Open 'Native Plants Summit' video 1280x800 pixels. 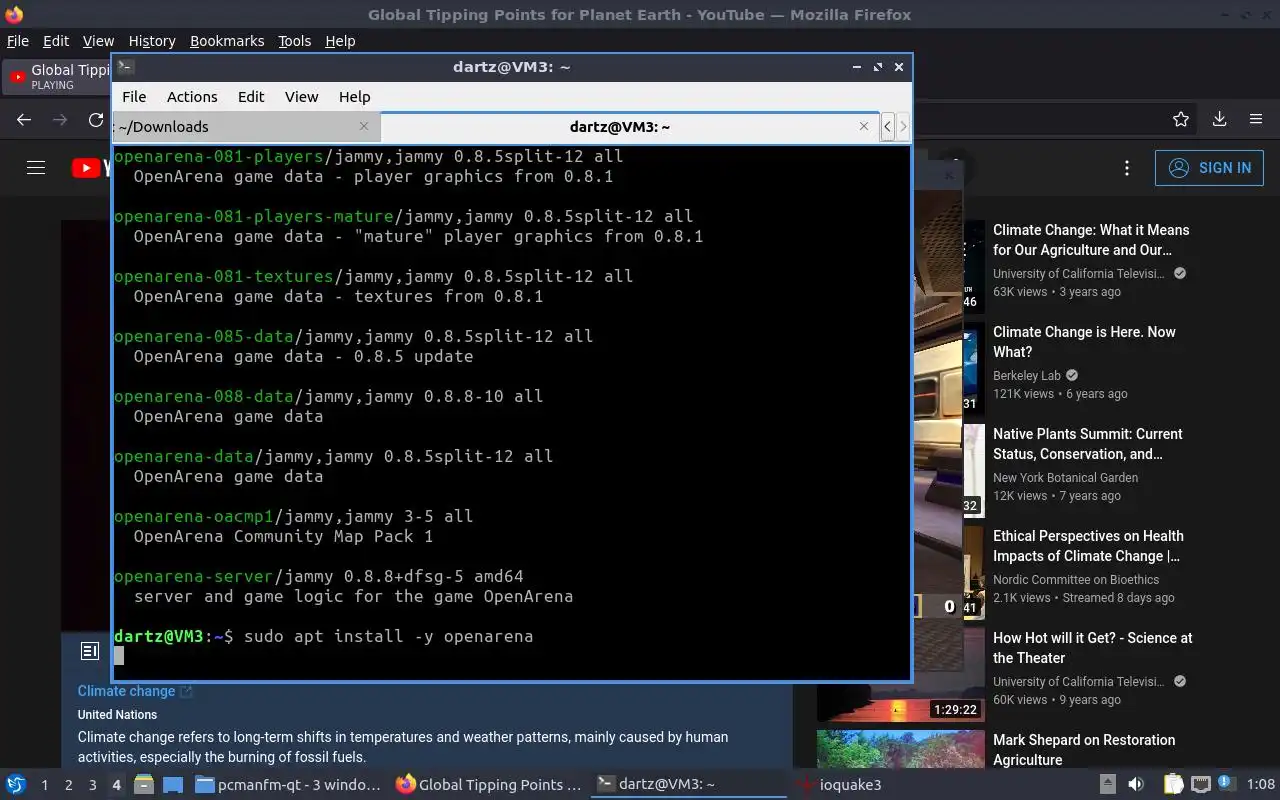pyautogui.click(x=1087, y=444)
